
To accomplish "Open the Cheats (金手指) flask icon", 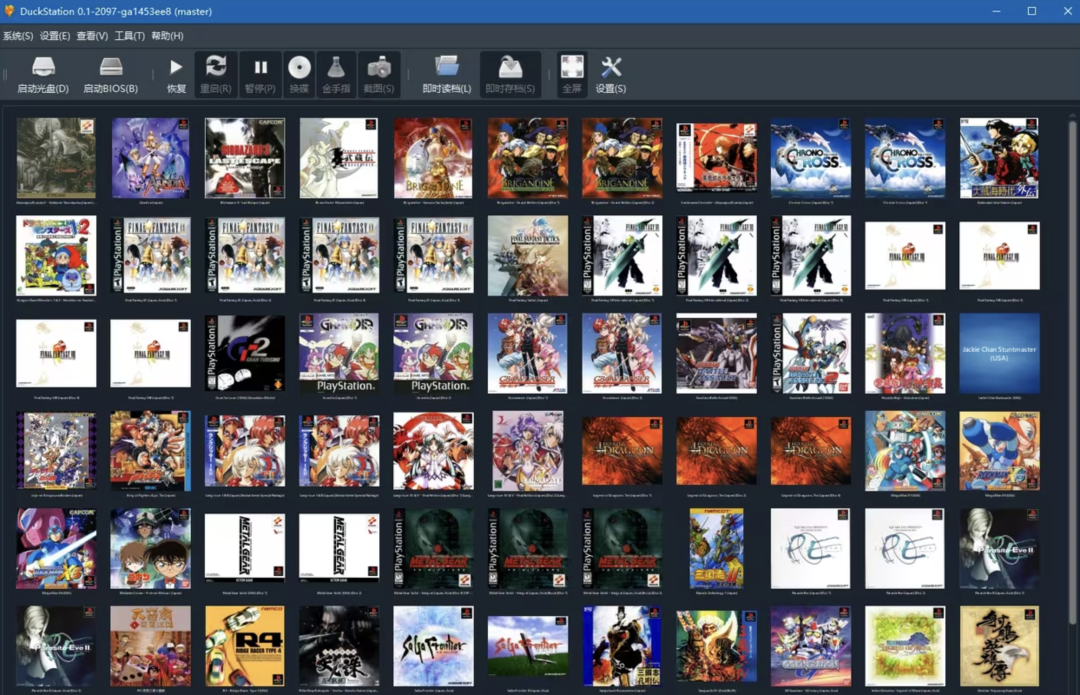I will [335, 74].
